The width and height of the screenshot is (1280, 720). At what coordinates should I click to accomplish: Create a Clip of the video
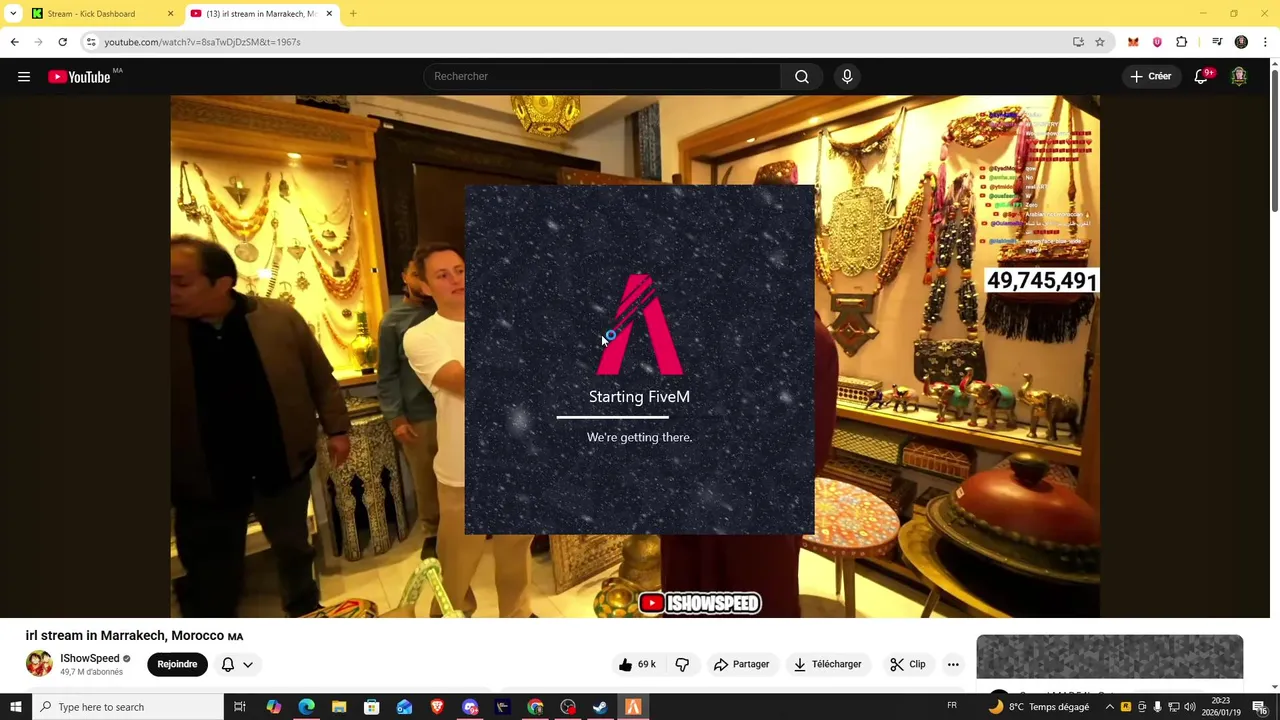click(x=908, y=664)
